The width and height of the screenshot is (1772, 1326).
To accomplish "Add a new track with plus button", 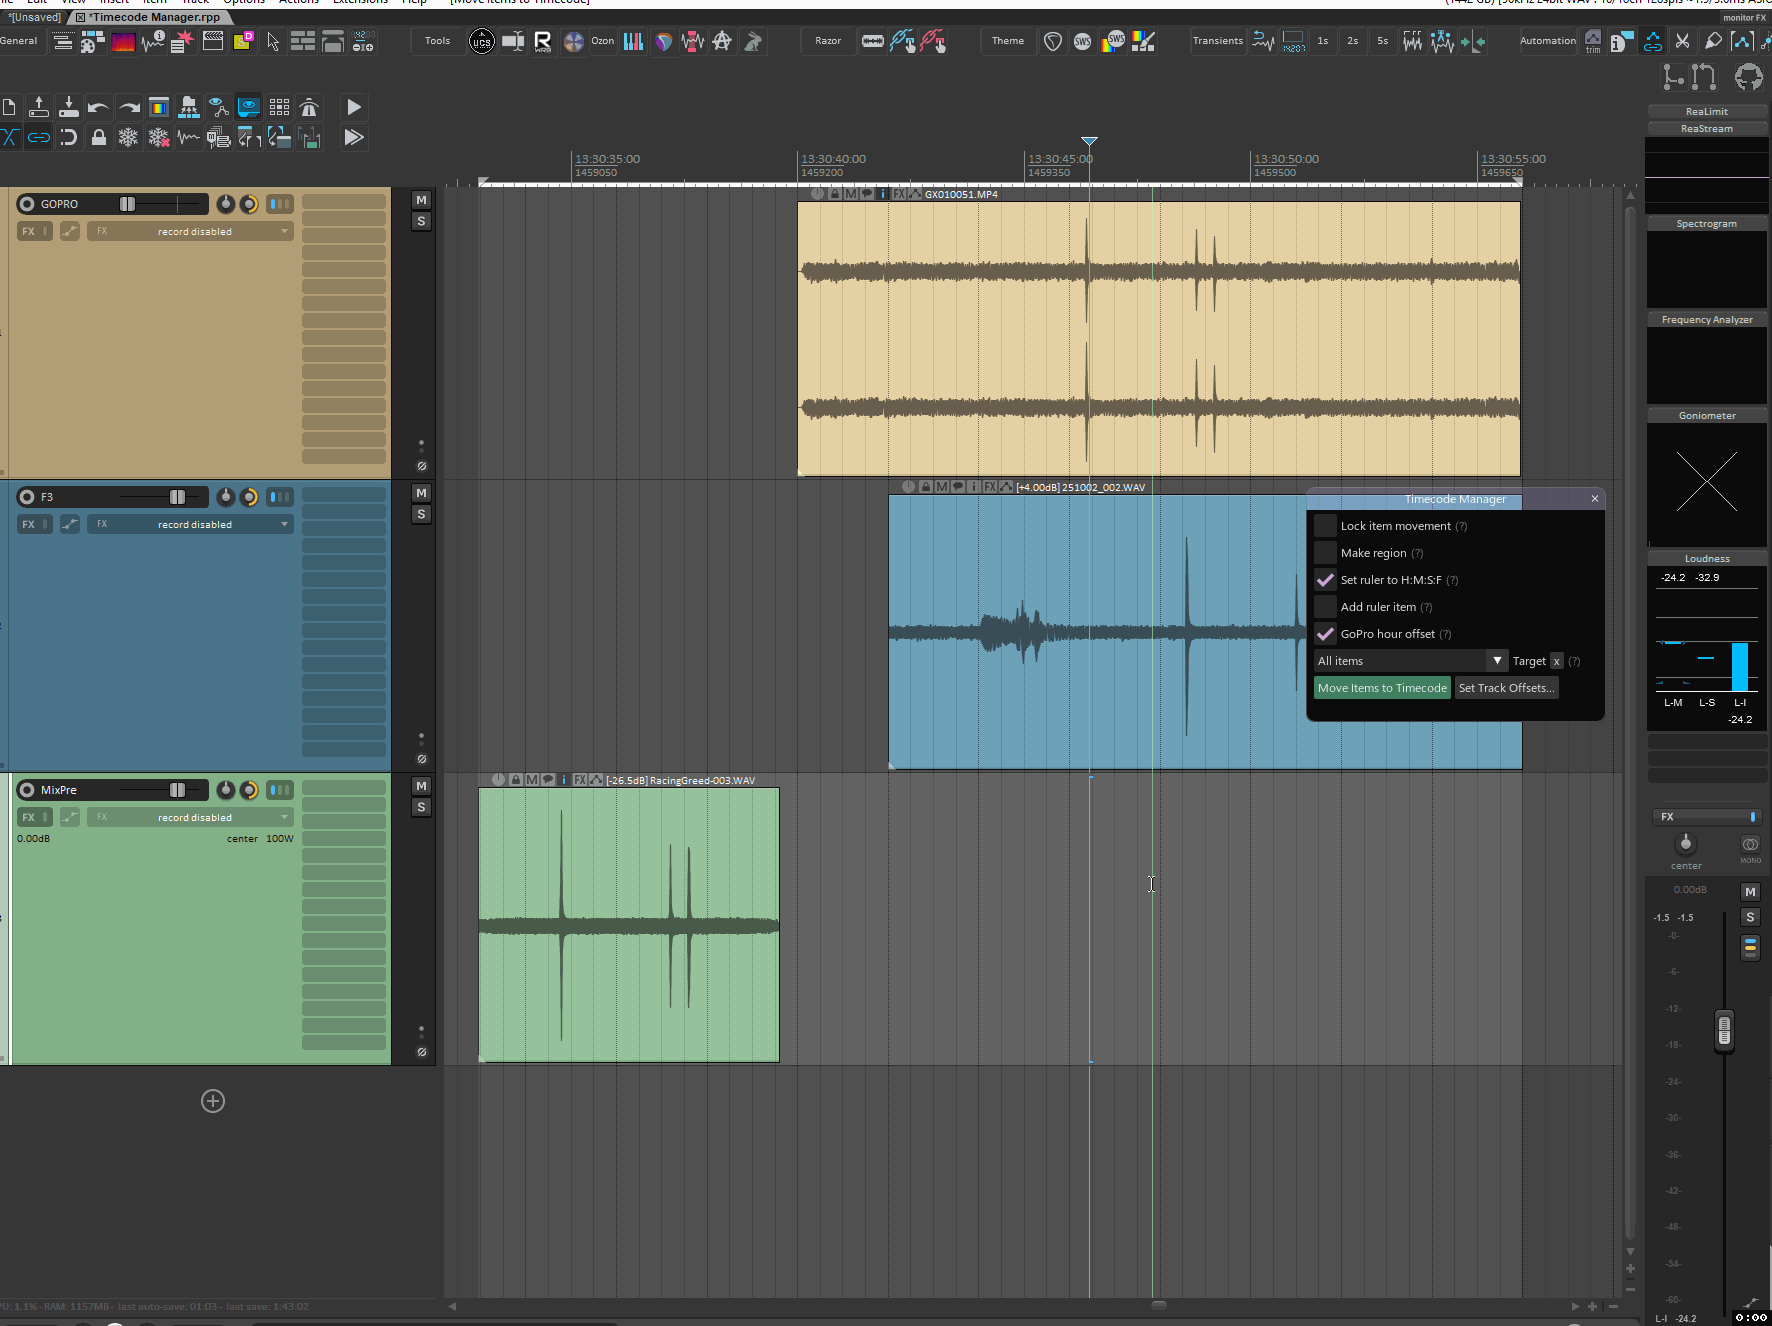I will click(x=213, y=1101).
